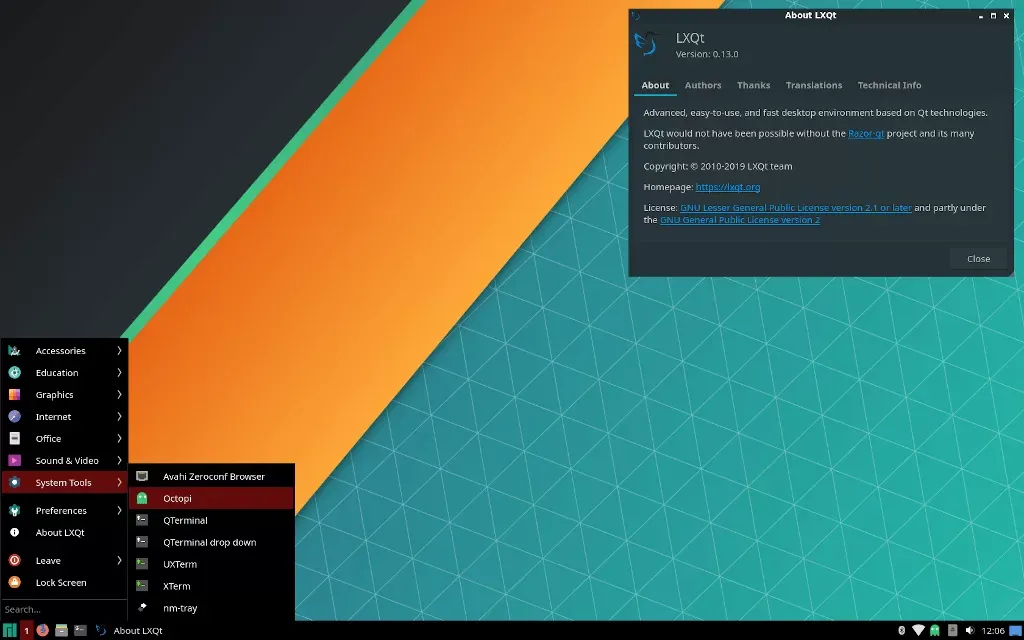Viewport: 1024px width, 640px height.
Task: Click the Octopi notifier tray icon
Action: pos(935,630)
